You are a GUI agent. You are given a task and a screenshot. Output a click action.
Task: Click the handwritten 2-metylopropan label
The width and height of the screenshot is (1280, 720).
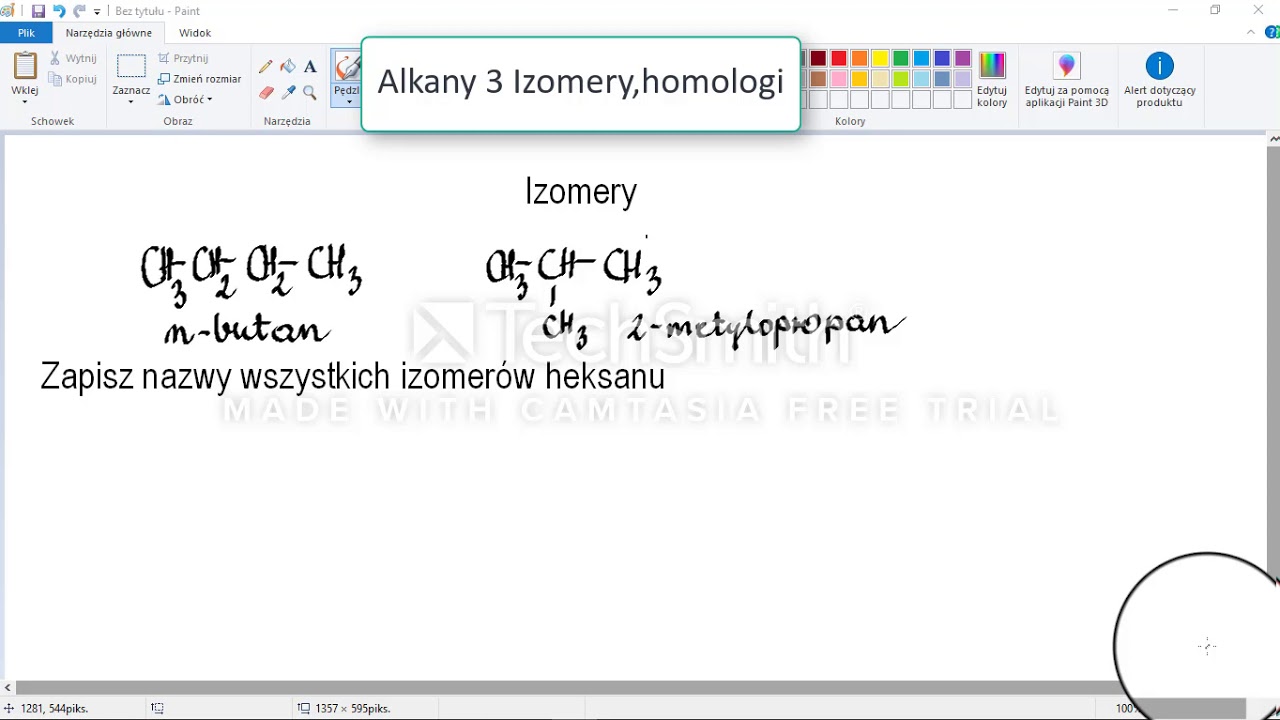(x=766, y=326)
